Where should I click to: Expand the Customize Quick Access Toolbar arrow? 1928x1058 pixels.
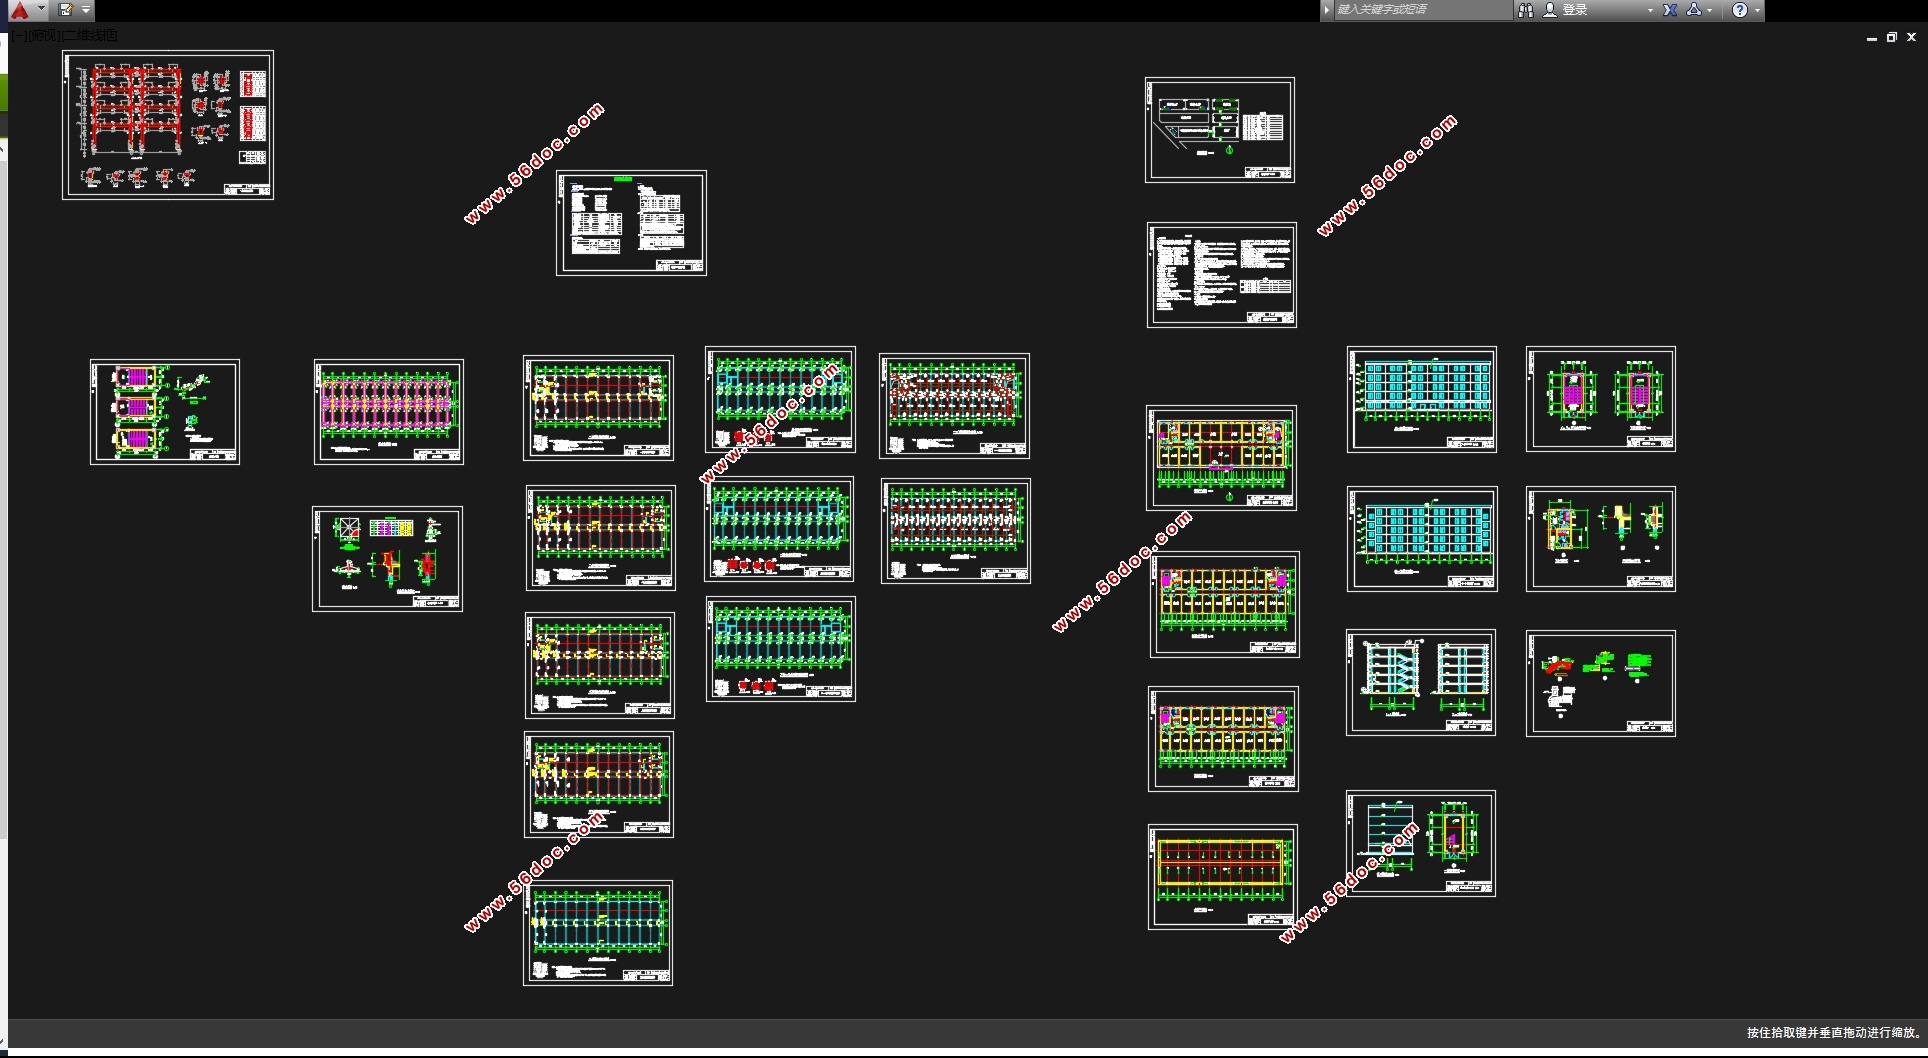tap(86, 10)
